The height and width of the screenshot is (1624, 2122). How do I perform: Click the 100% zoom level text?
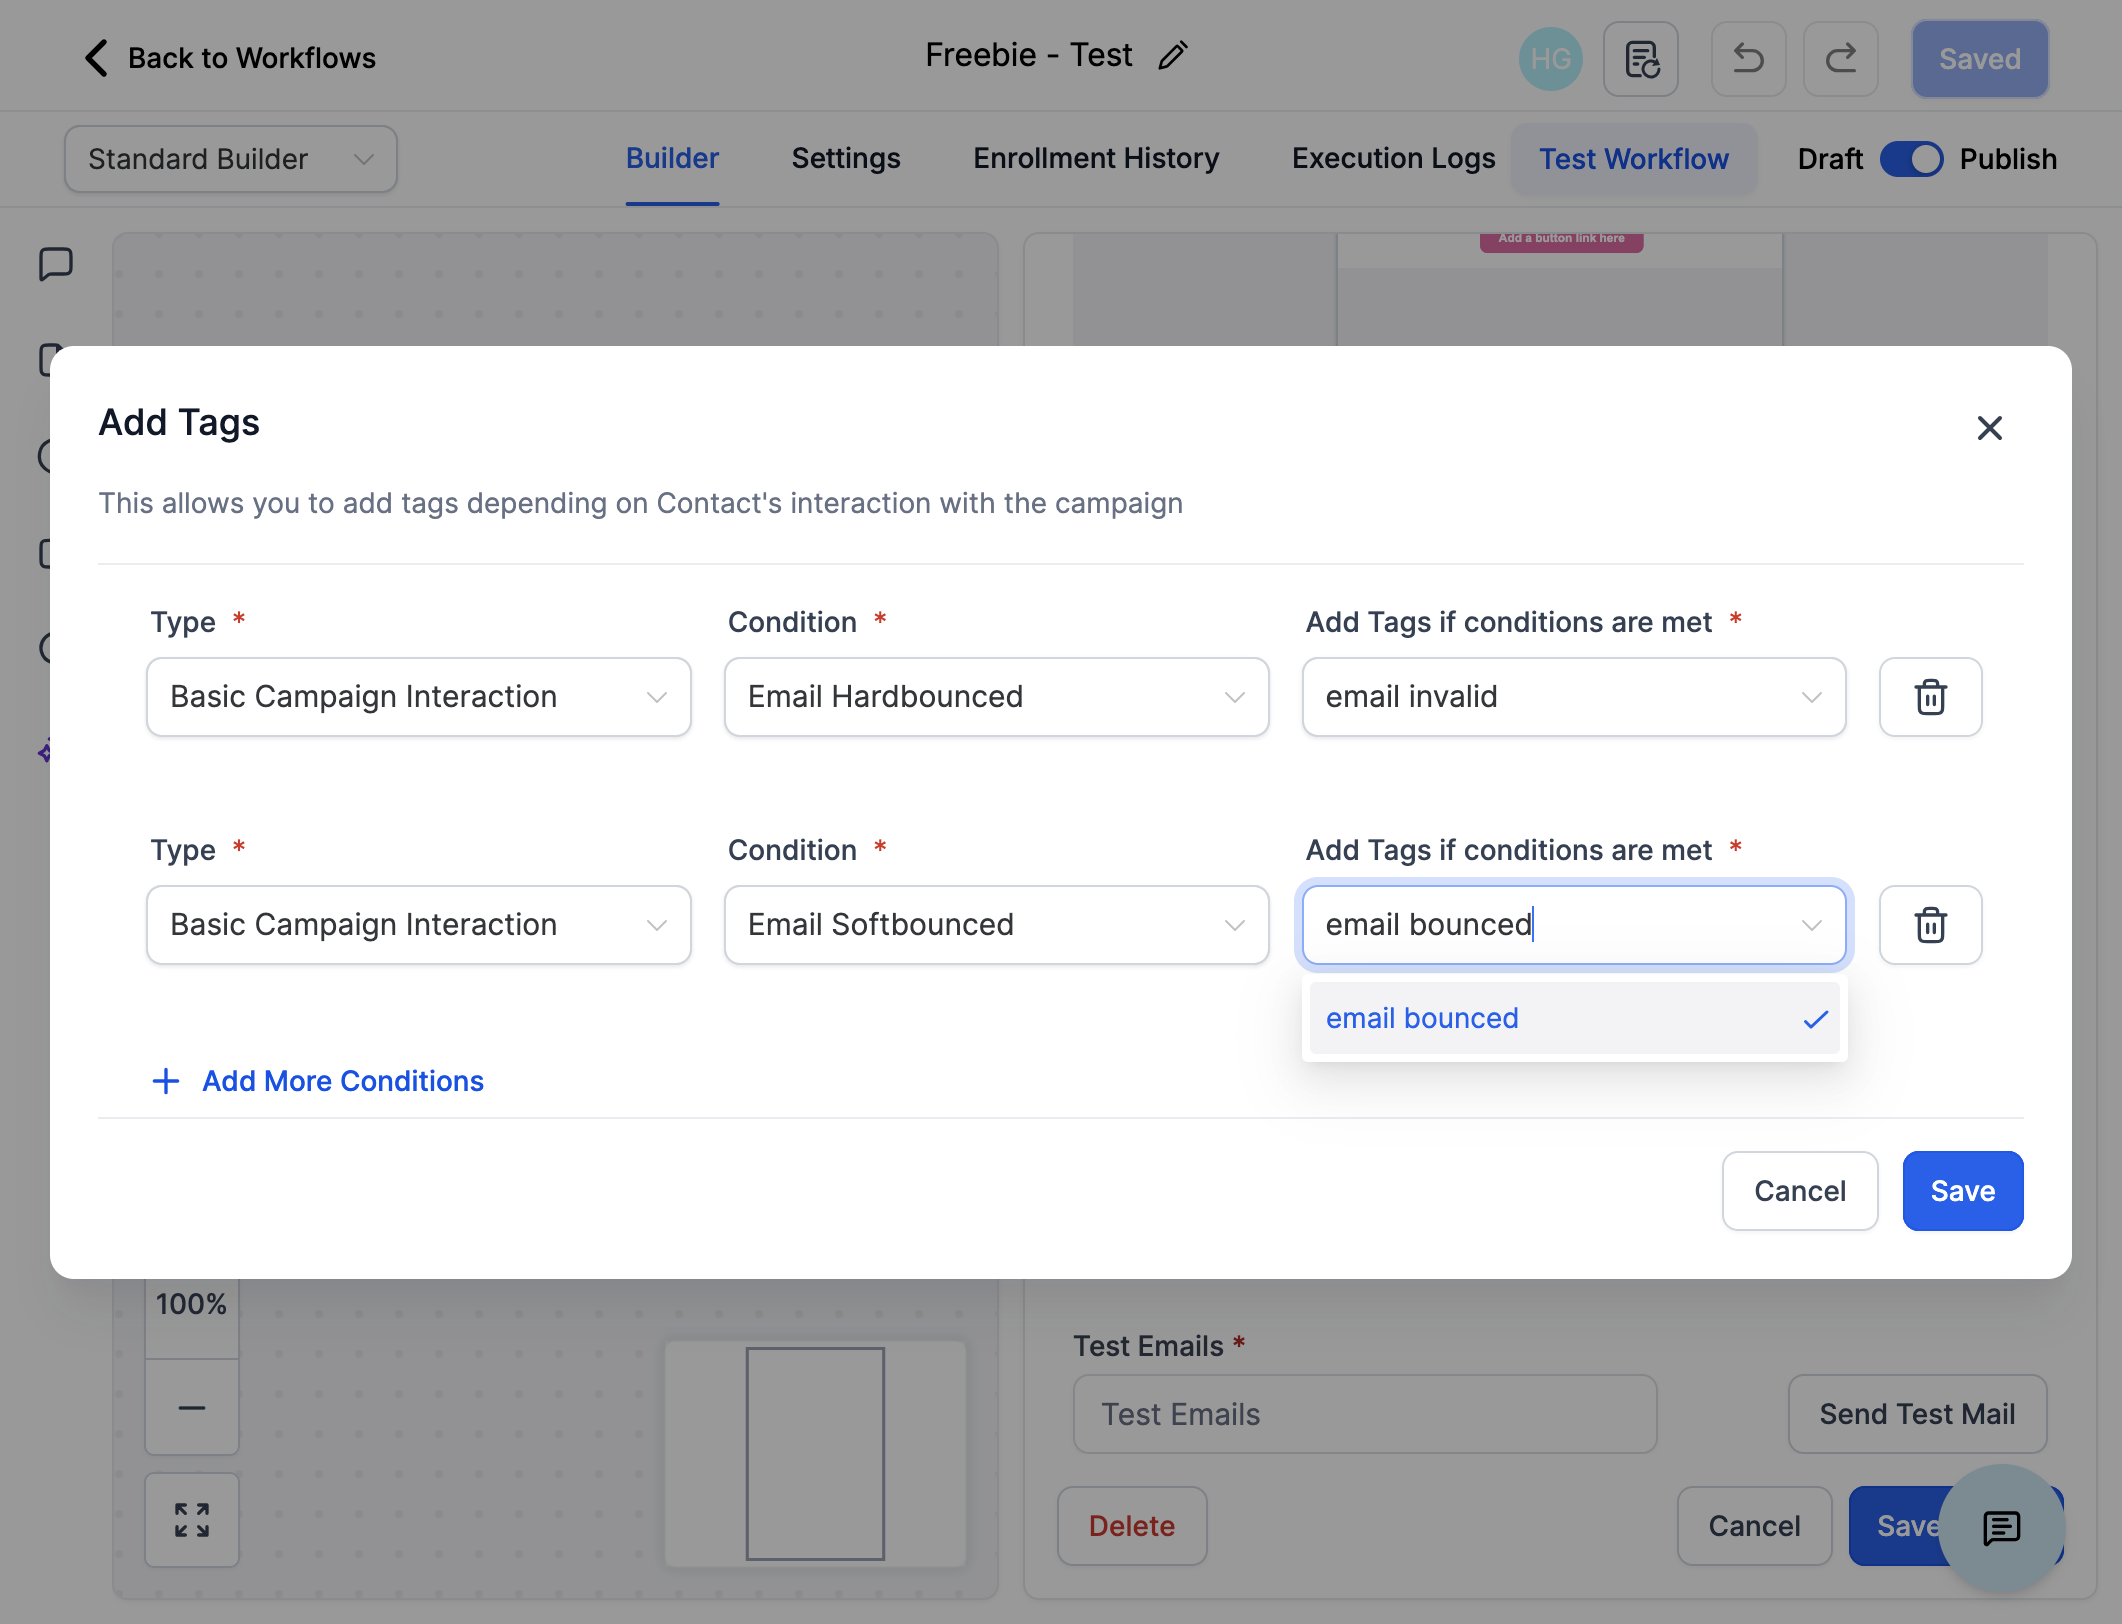coord(191,1305)
